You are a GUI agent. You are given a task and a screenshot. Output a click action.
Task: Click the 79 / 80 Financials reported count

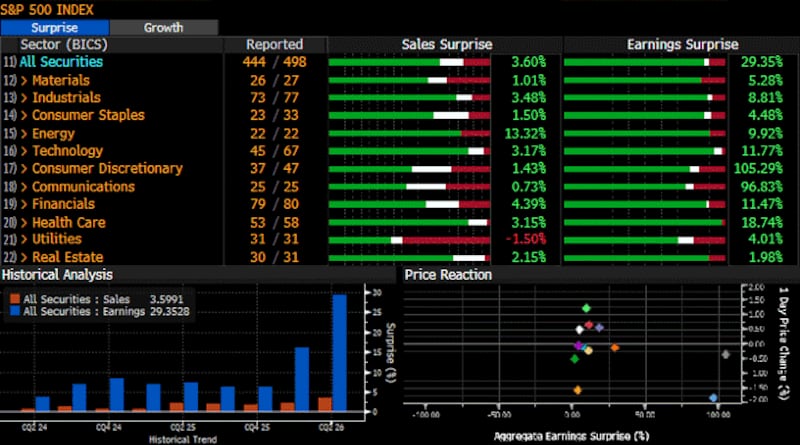pos(274,204)
